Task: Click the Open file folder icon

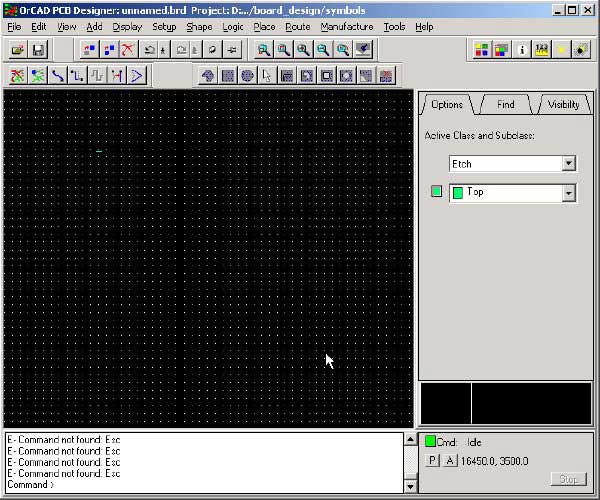Action: (18, 49)
